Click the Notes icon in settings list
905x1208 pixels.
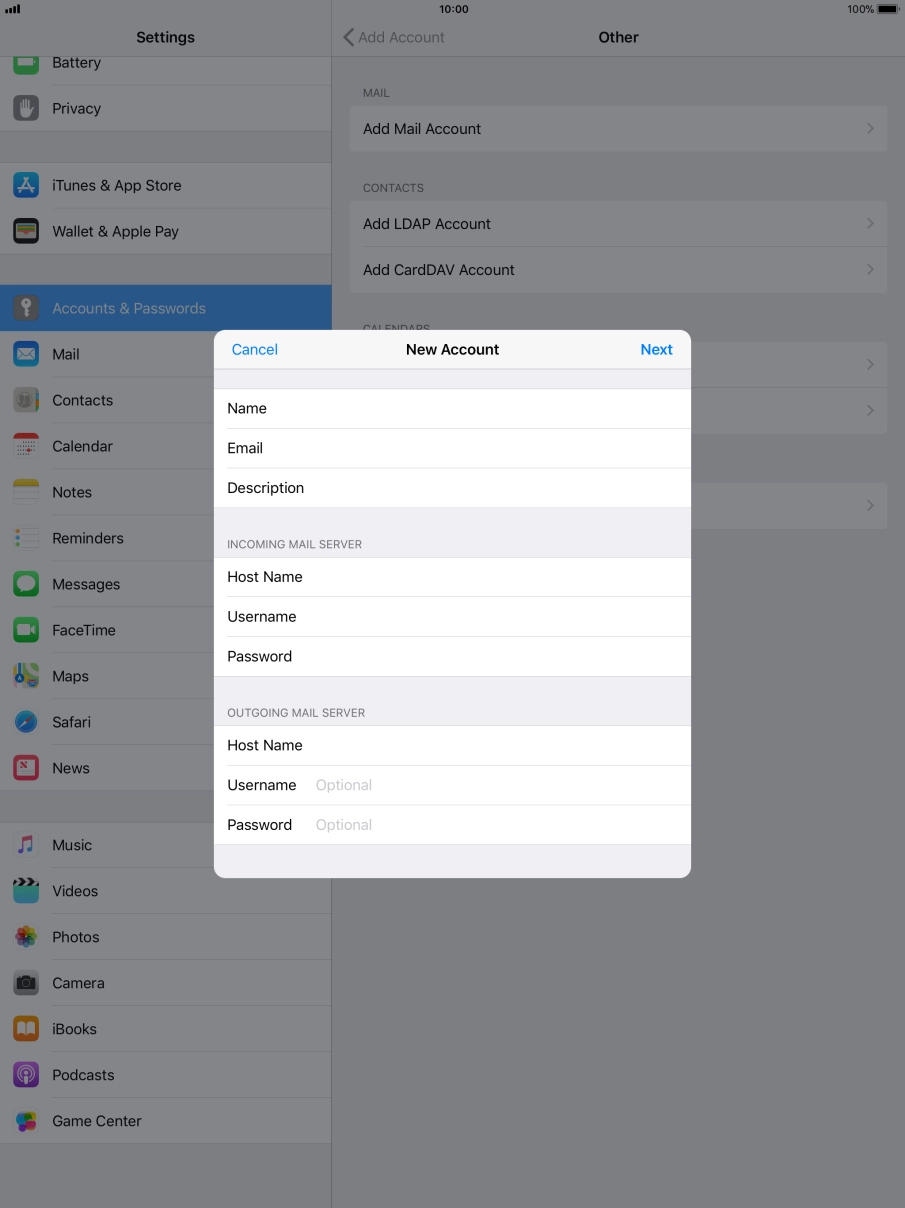[26, 492]
